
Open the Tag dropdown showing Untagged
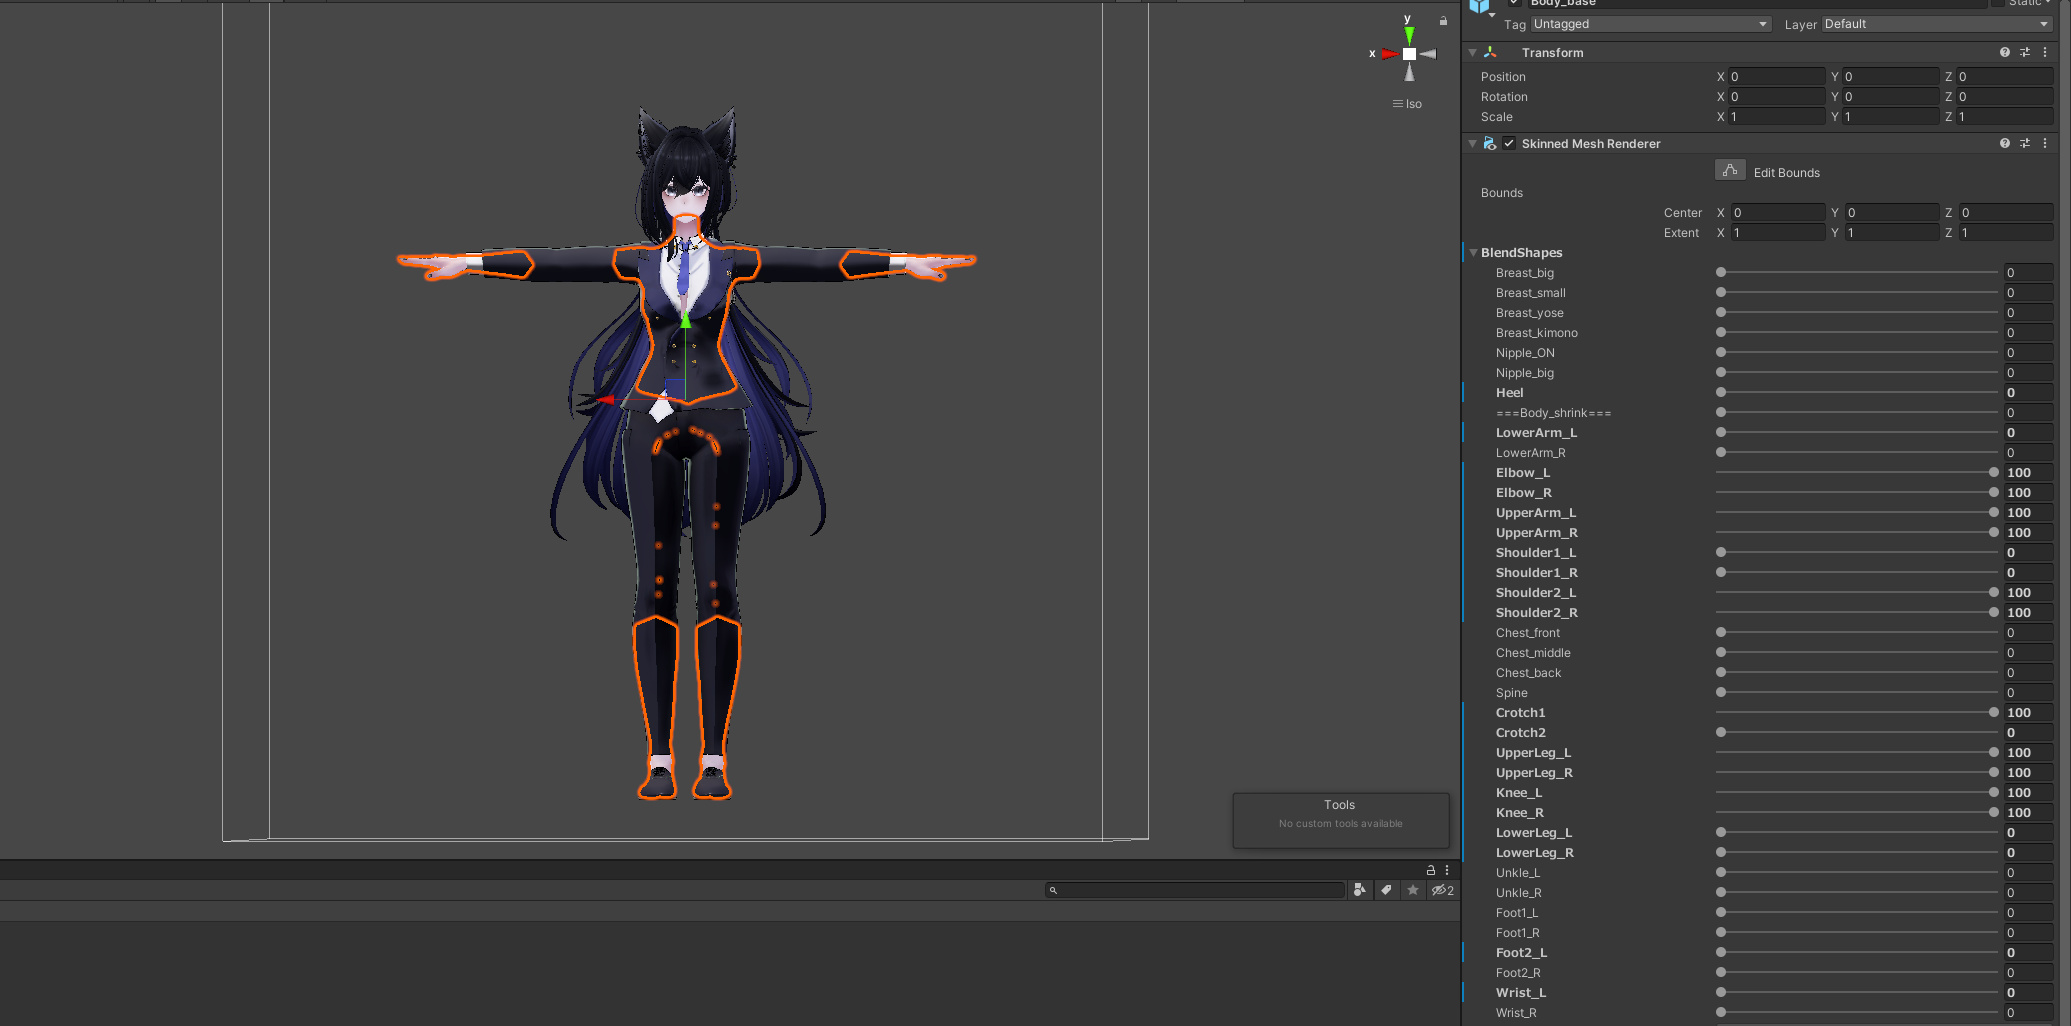pos(1650,24)
